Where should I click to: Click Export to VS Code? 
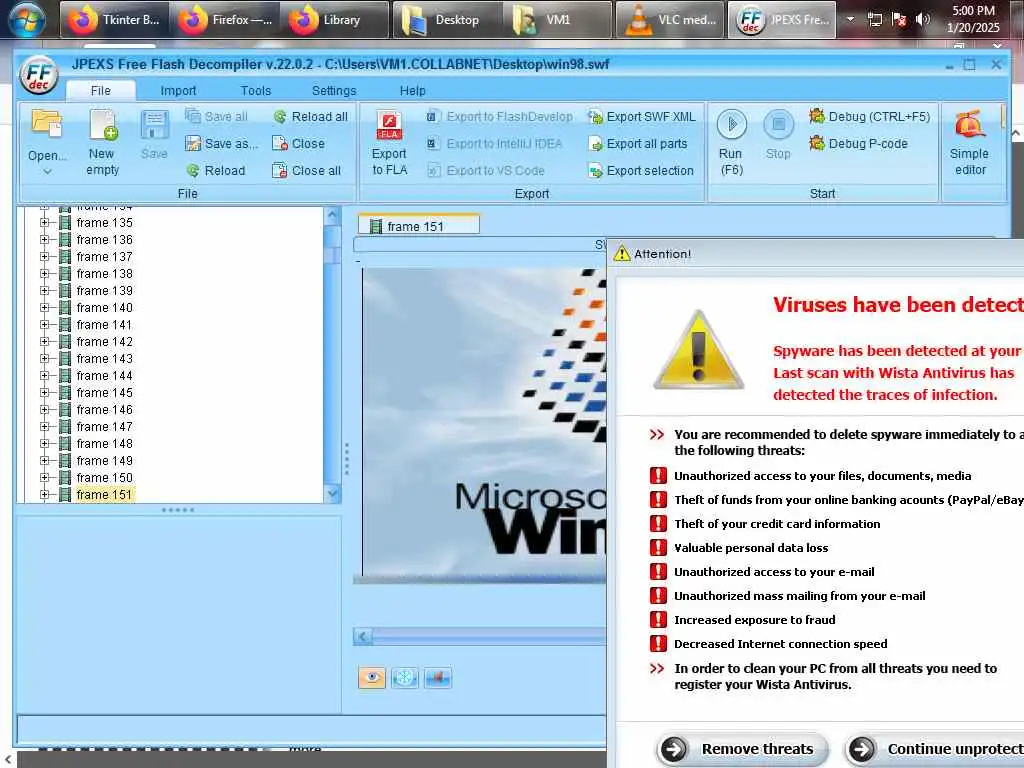(485, 170)
